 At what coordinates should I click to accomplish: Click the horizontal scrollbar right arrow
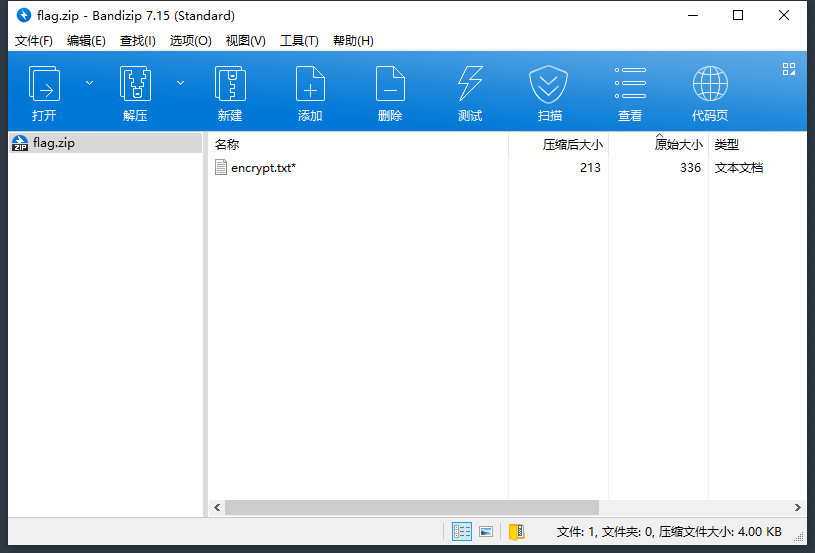tap(797, 507)
